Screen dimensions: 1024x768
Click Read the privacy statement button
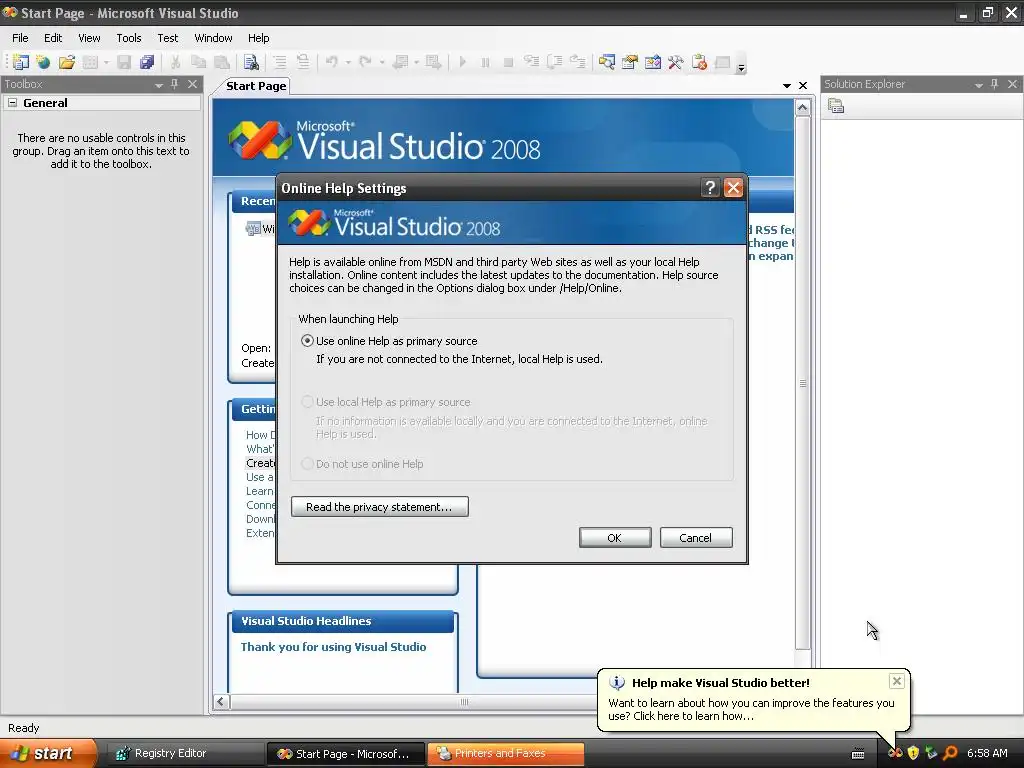pyautogui.click(x=379, y=507)
